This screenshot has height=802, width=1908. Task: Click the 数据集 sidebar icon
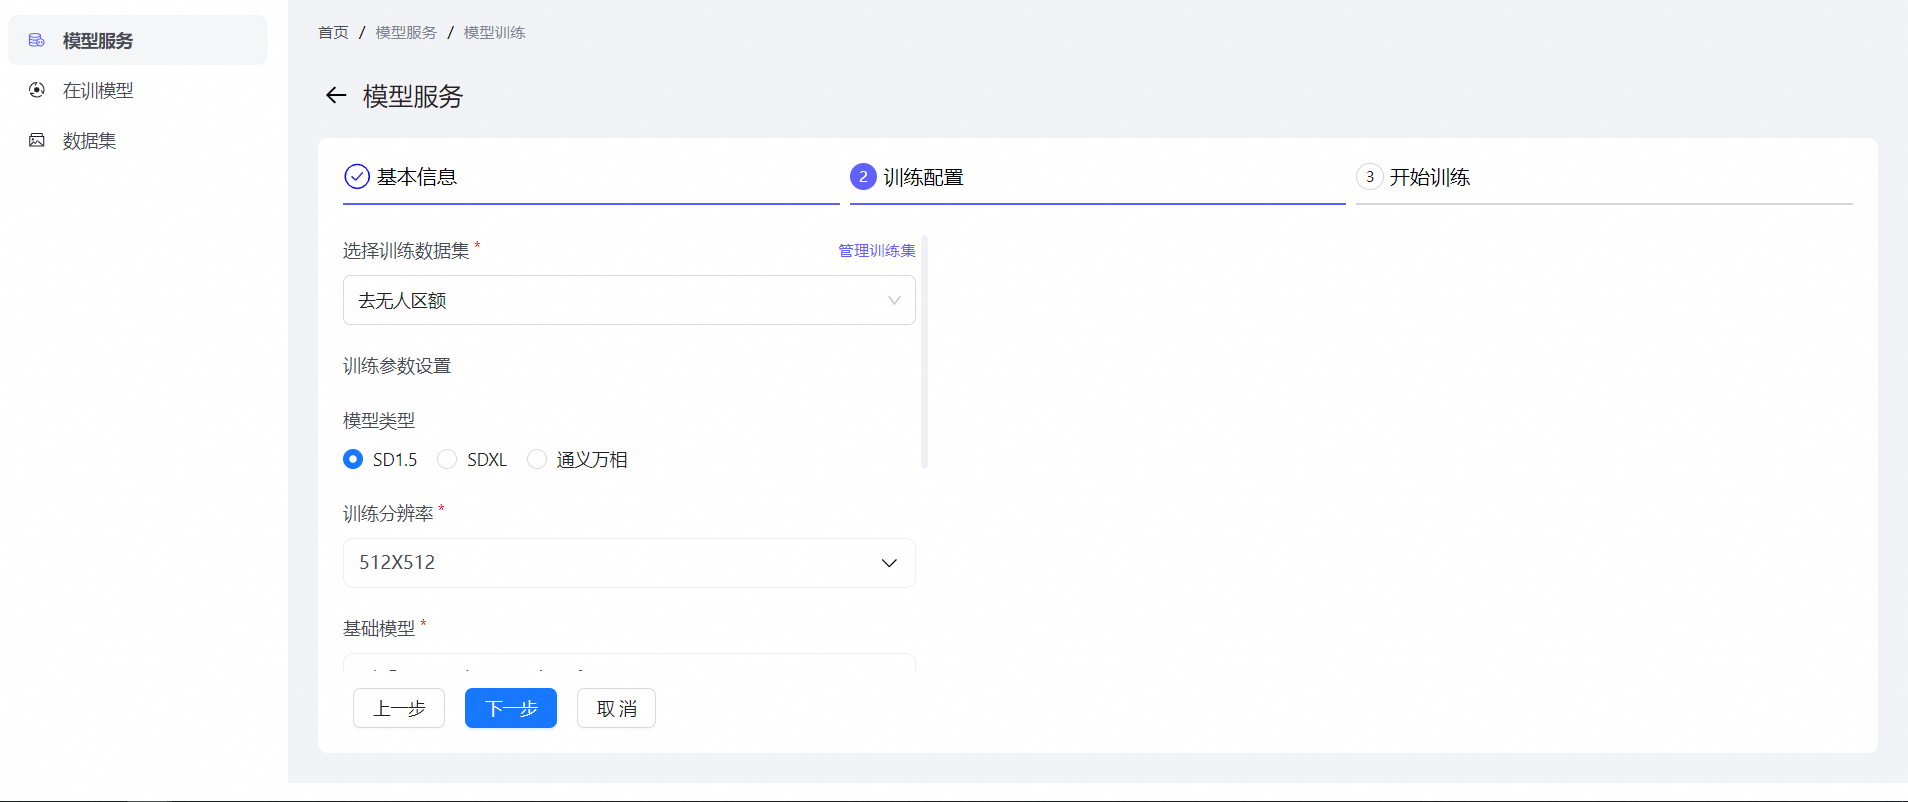pos(37,140)
